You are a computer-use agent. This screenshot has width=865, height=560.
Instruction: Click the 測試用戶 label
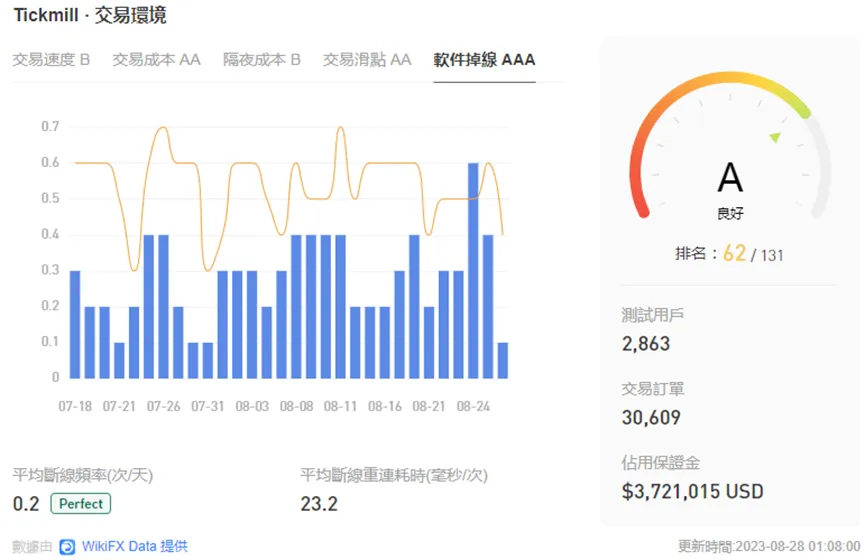(x=653, y=315)
